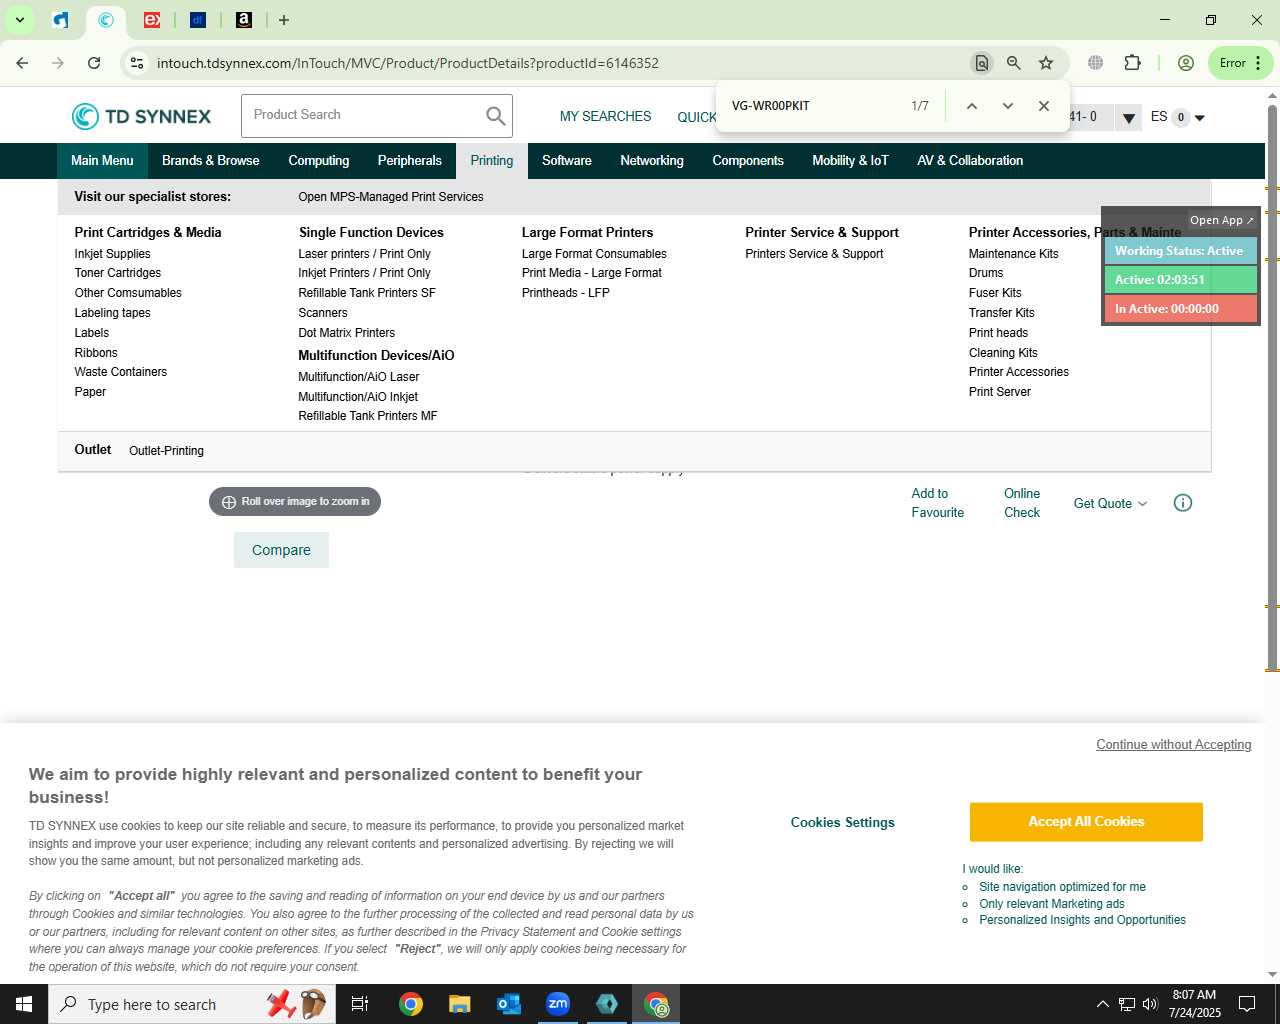Reload the page
This screenshot has height=1024, width=1280.
94,63
